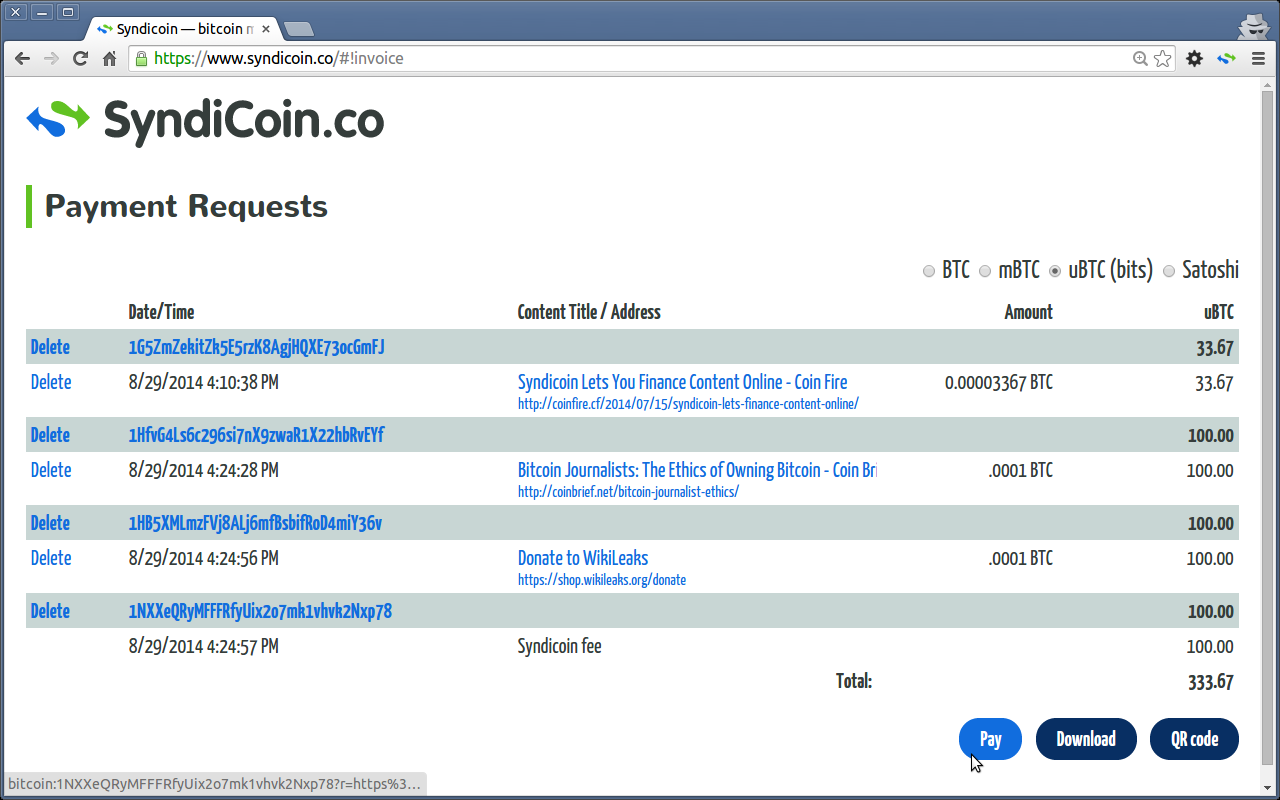Switch to the Syndicoin browser tab

(x=182, y=29)
